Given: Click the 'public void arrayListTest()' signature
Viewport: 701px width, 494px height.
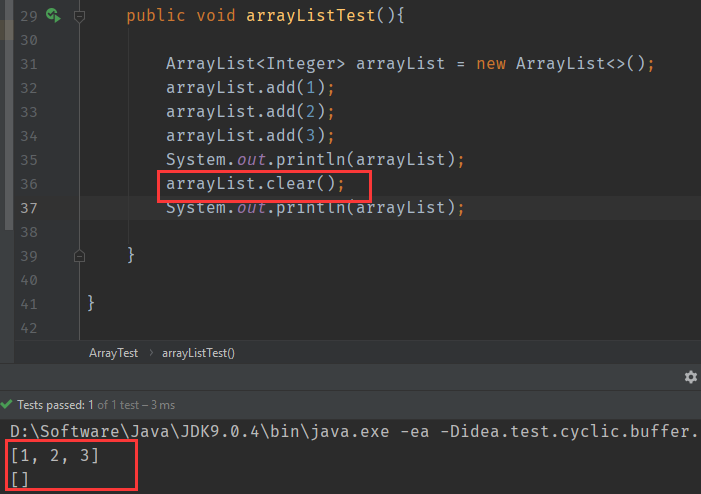Looking at the screenshot, I should tap(266, 16).
